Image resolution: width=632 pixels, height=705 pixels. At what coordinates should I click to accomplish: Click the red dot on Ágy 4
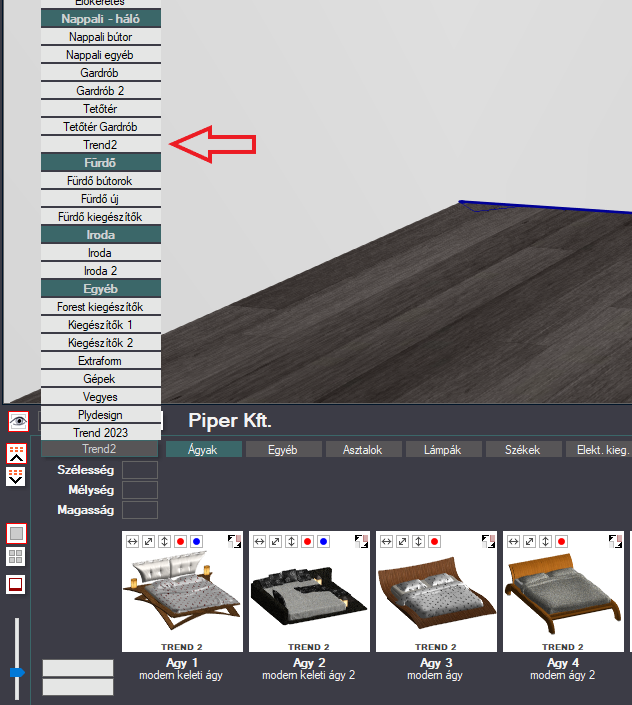pos(561,541)
